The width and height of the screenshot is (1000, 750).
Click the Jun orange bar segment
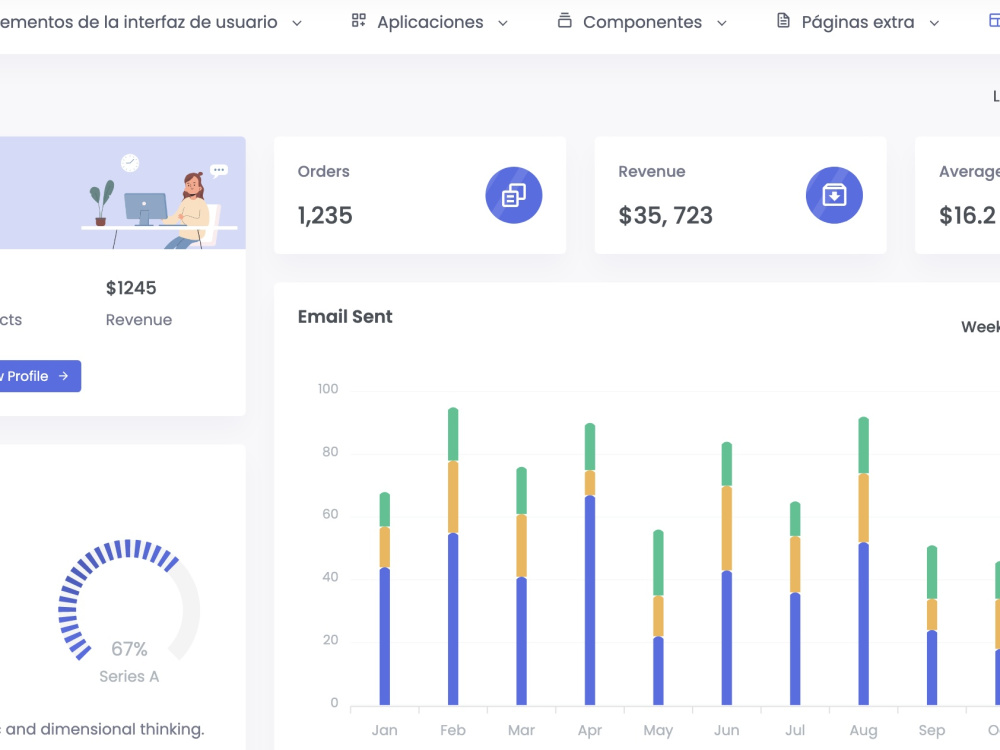[x=726, y=529]
